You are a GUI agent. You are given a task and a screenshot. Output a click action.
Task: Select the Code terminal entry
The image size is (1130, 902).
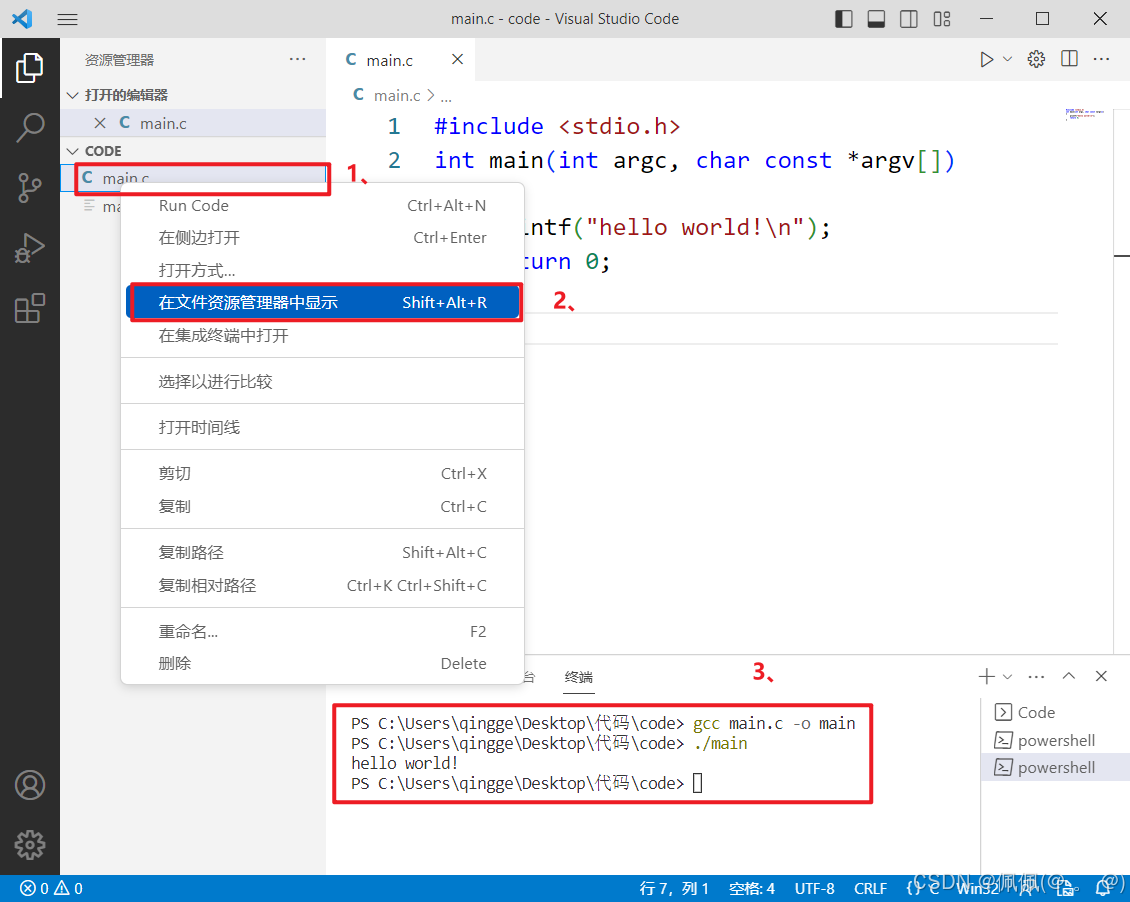click(x=1056, y=713)
